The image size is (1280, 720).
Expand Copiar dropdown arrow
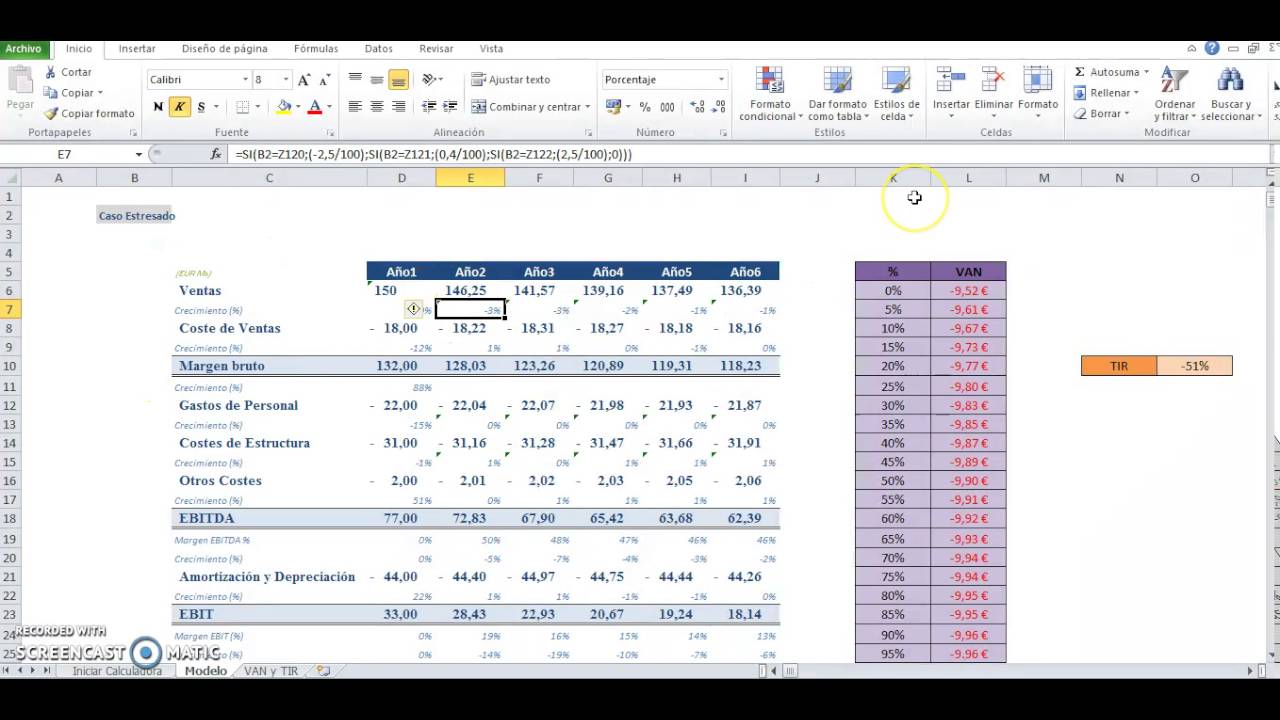pos(101,93)
